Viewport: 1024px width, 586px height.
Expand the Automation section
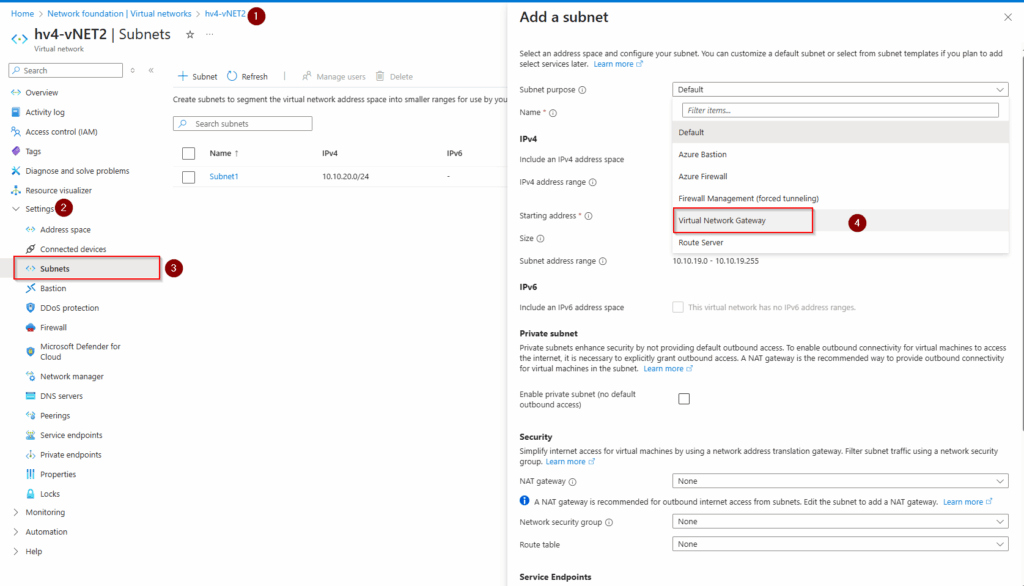tap(16, 532)
